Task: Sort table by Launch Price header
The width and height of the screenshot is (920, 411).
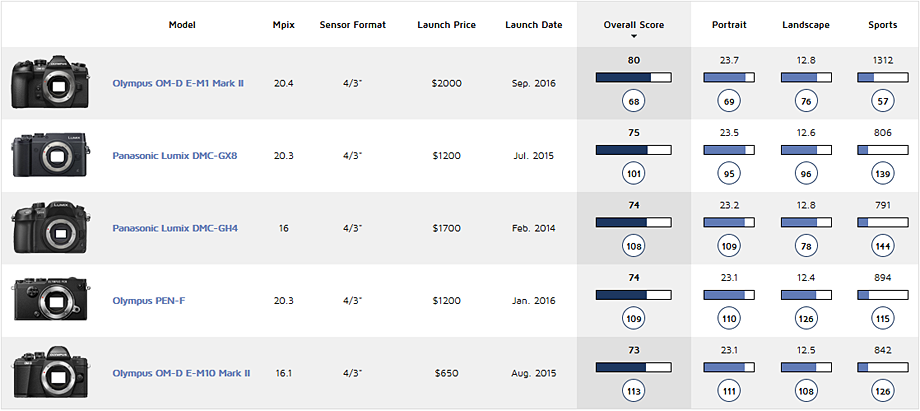Action: click(447, 25)
